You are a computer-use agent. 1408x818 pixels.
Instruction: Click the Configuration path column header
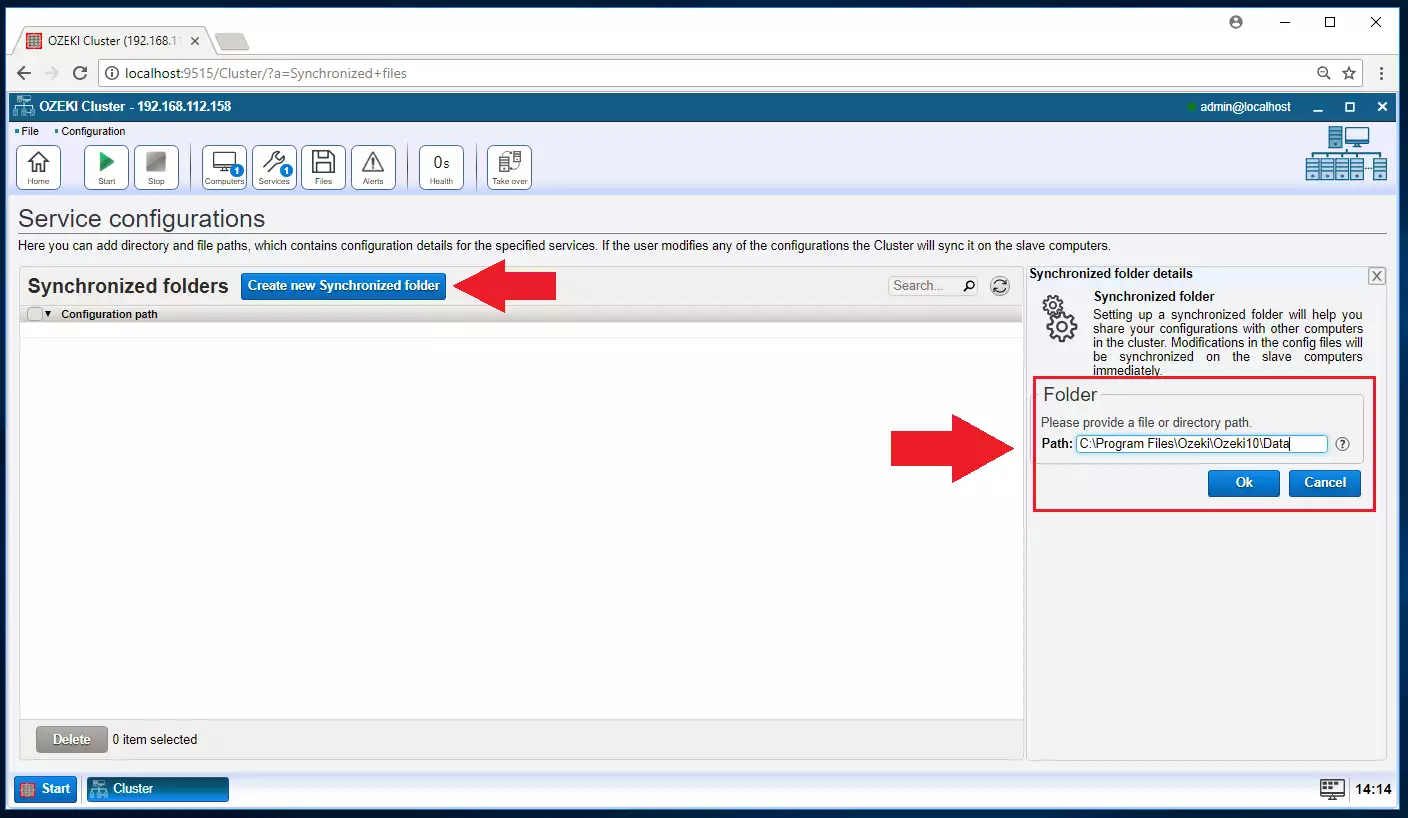click(x=109, y=314)
